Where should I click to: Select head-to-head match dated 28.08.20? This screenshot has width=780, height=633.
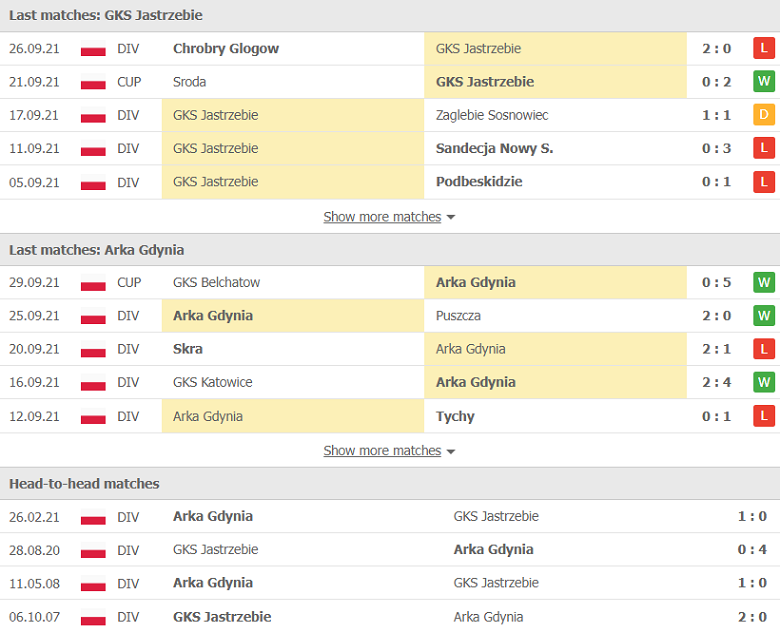(x=390, y=550)
